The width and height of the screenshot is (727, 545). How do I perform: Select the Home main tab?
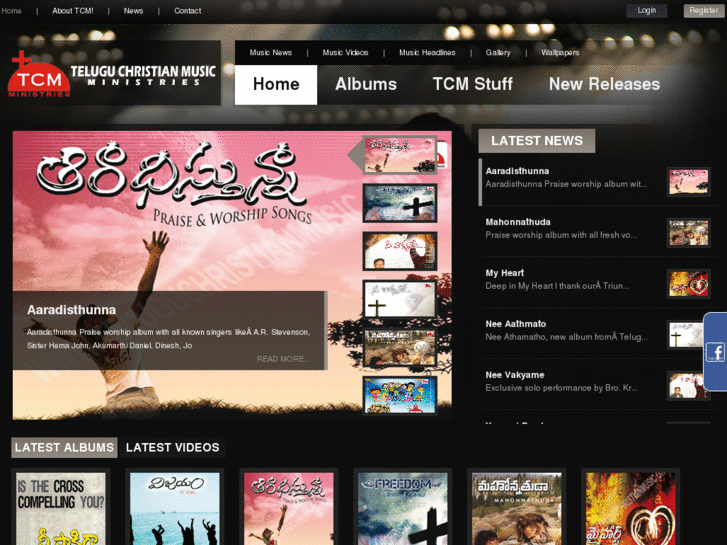pos(276,84)
